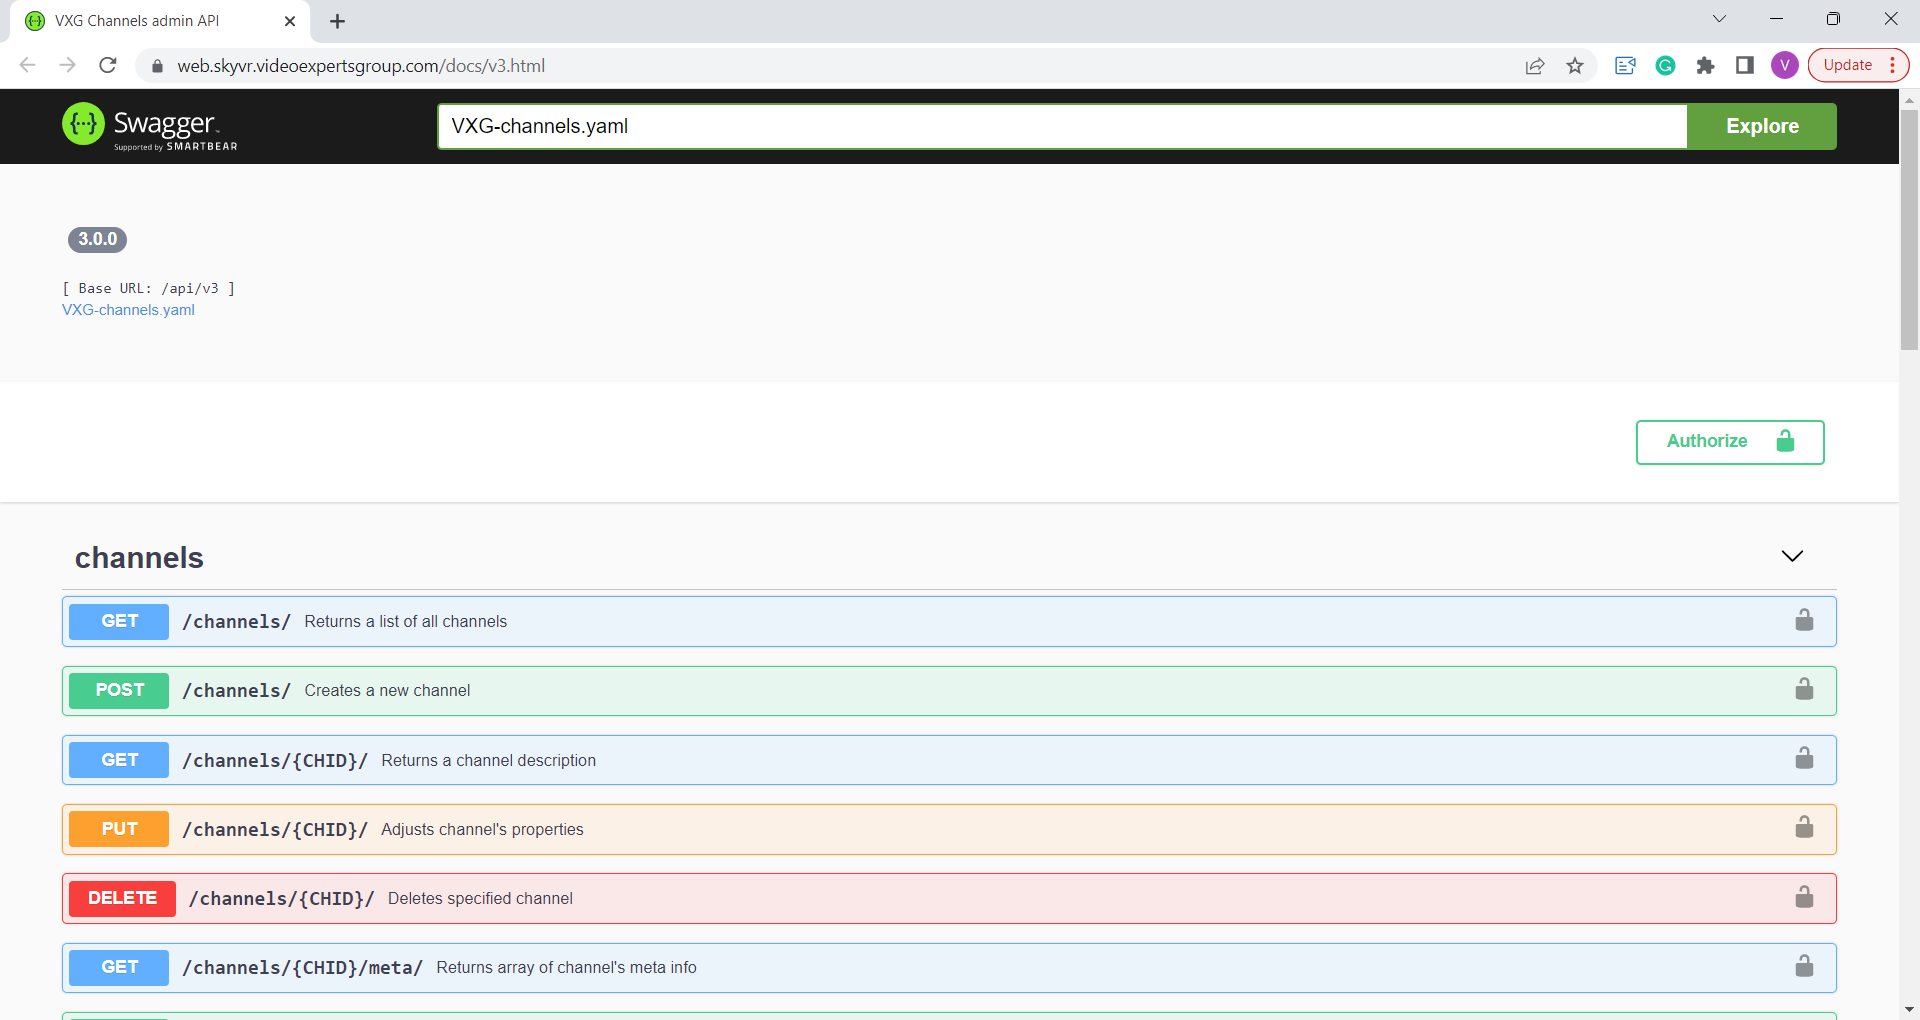Image resolution: width=1920 pixels, height=1020 pixels.
Task: Open the VXG-channels.yaml link
Action: point(128,310)
